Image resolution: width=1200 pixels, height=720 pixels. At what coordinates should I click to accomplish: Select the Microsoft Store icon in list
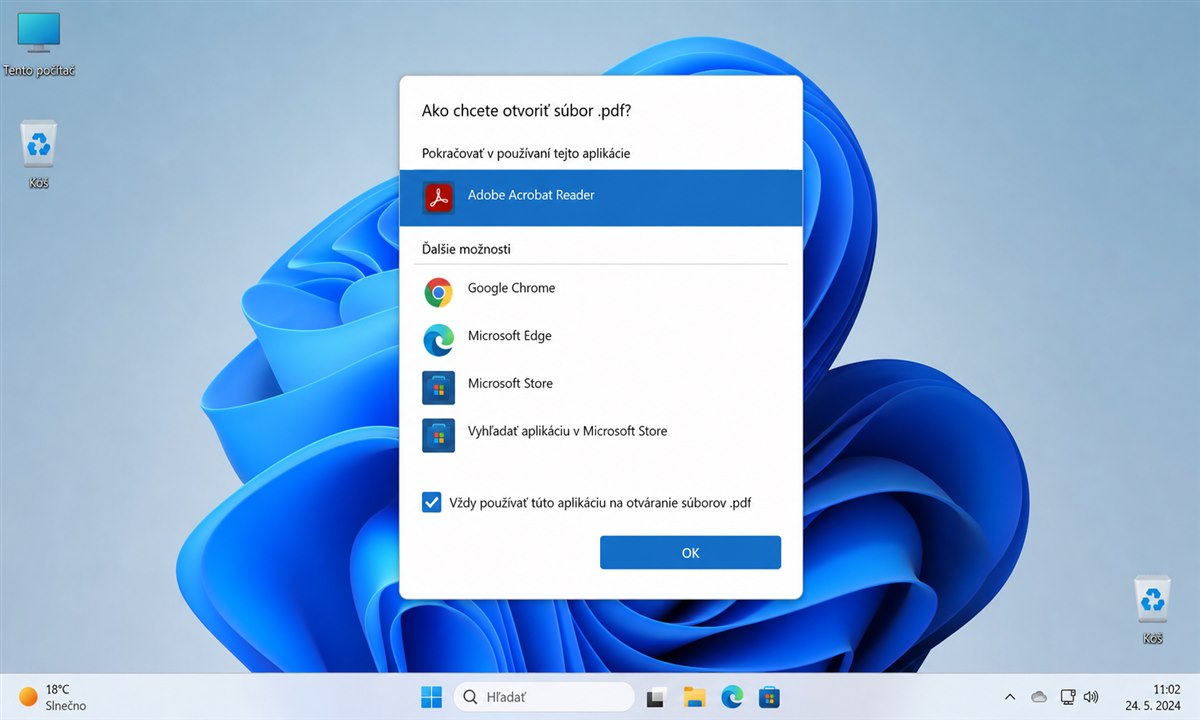pyautogui.click(x=438, y=387)
